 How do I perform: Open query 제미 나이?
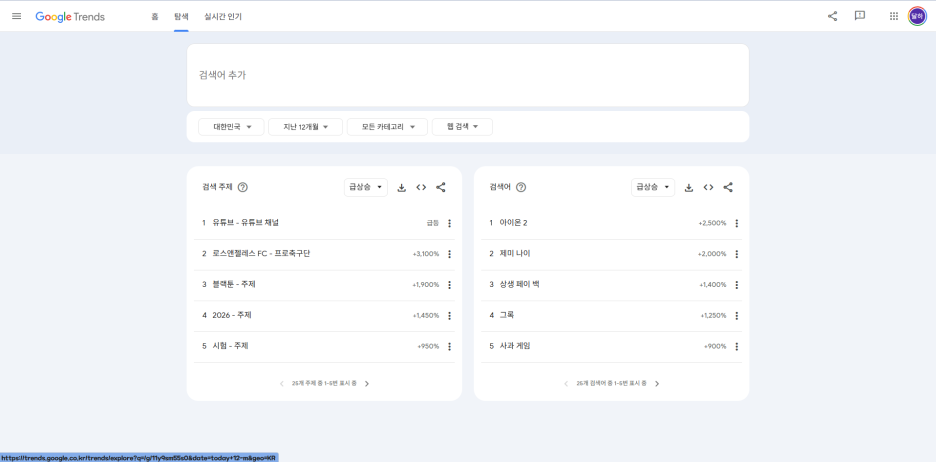(515, 254)
